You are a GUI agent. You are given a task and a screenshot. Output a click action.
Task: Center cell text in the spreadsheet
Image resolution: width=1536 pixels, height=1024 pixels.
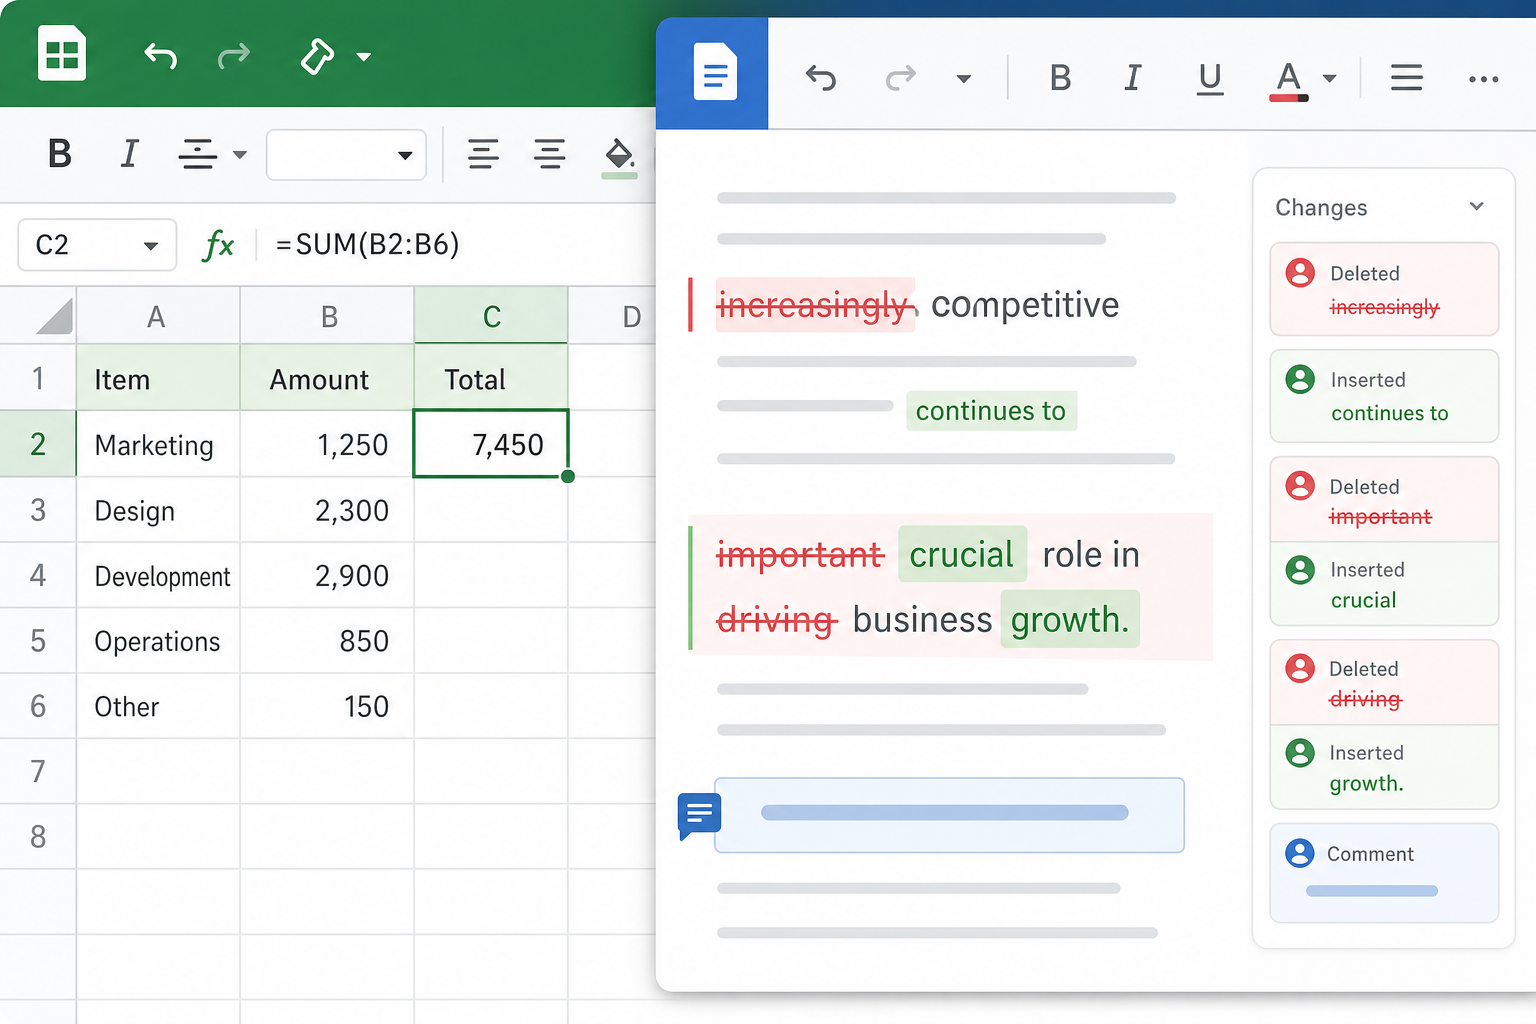click(549, 154)
